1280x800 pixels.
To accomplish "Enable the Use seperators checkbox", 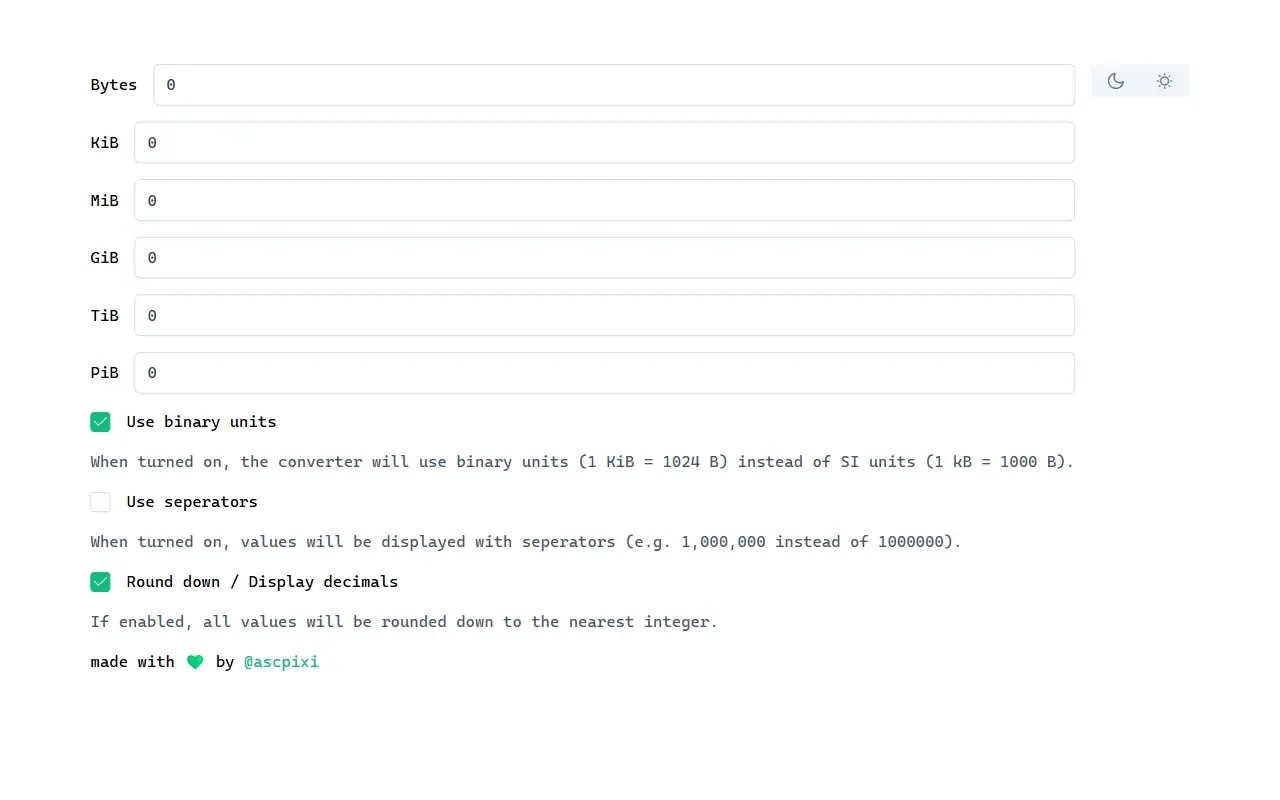I will (x=100, y=502).
